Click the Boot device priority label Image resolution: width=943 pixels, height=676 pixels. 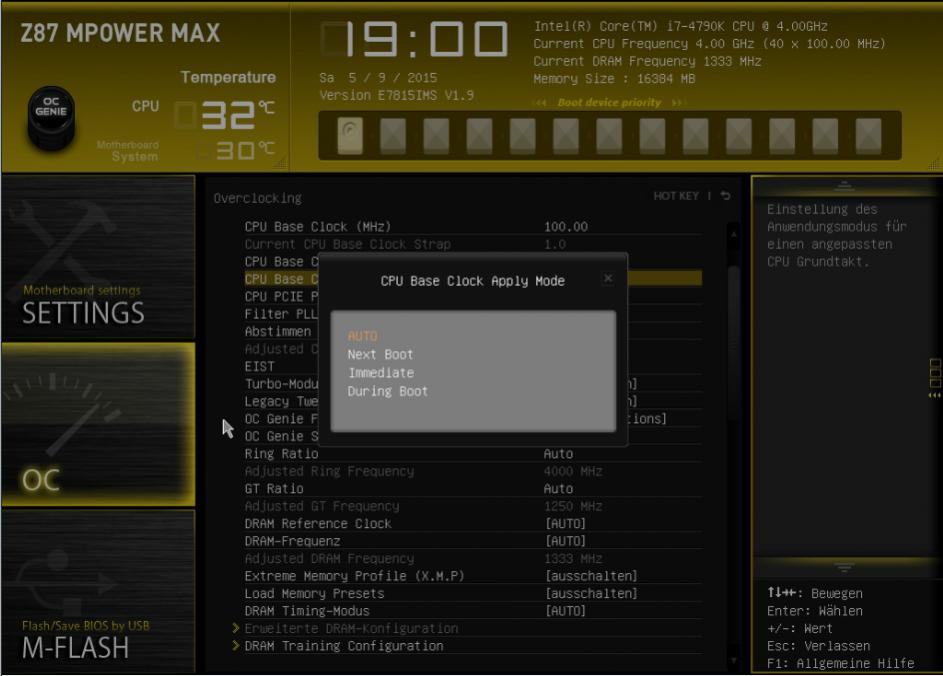609,103
